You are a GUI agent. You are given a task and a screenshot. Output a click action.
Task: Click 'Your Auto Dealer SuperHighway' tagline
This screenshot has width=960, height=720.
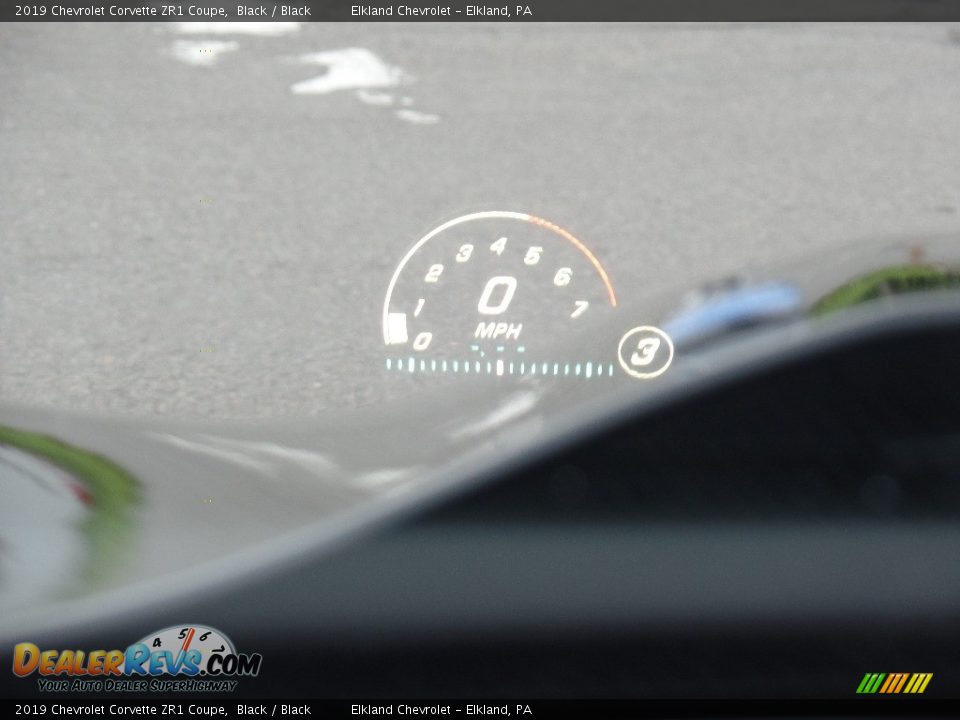click(137, 685)
